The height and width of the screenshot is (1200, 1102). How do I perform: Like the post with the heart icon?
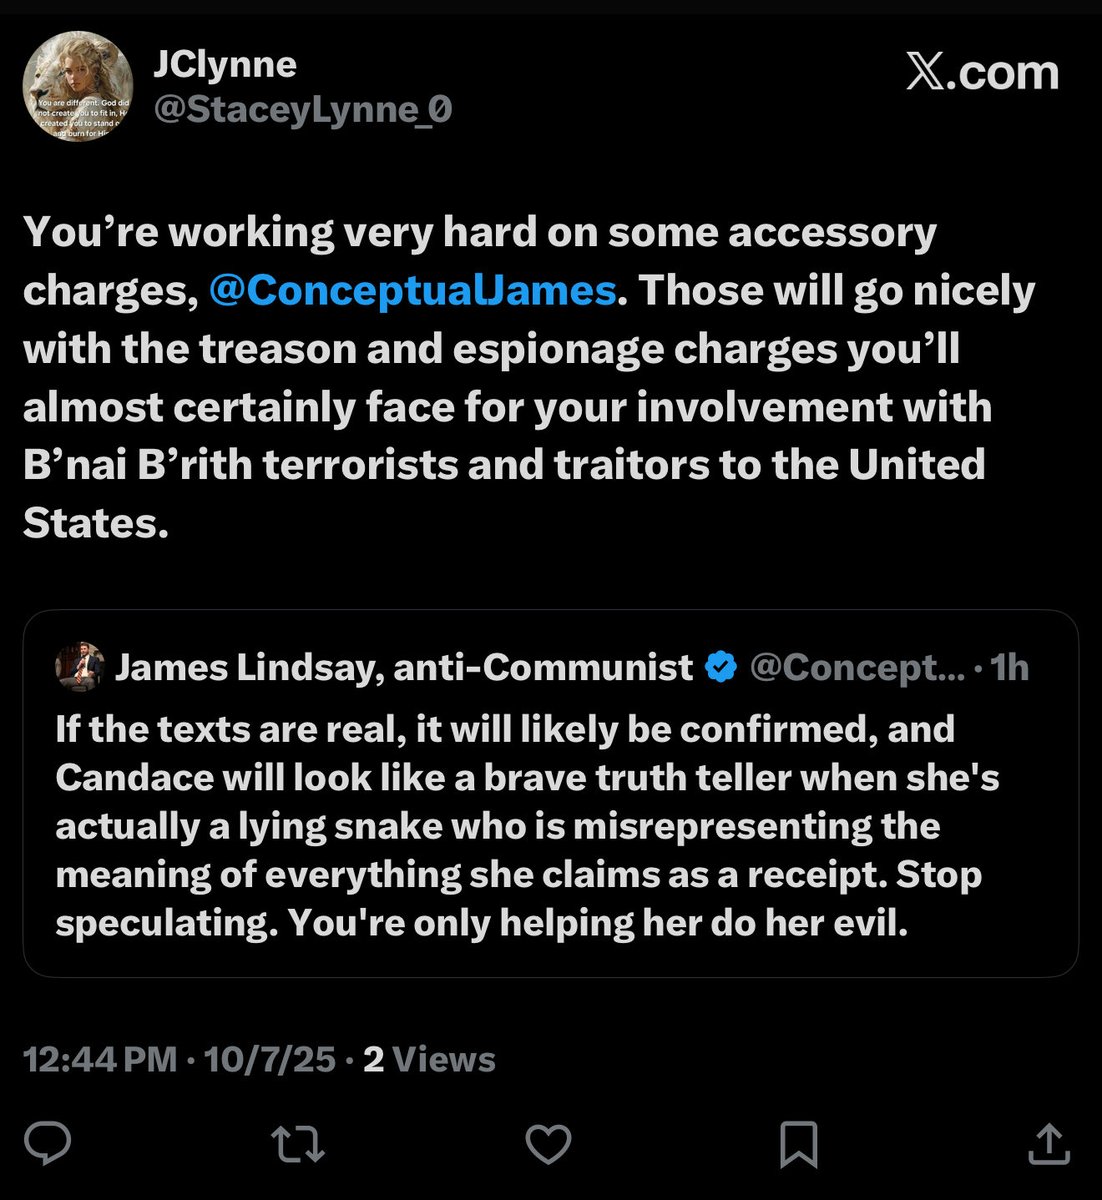(x=548, y=1143)
